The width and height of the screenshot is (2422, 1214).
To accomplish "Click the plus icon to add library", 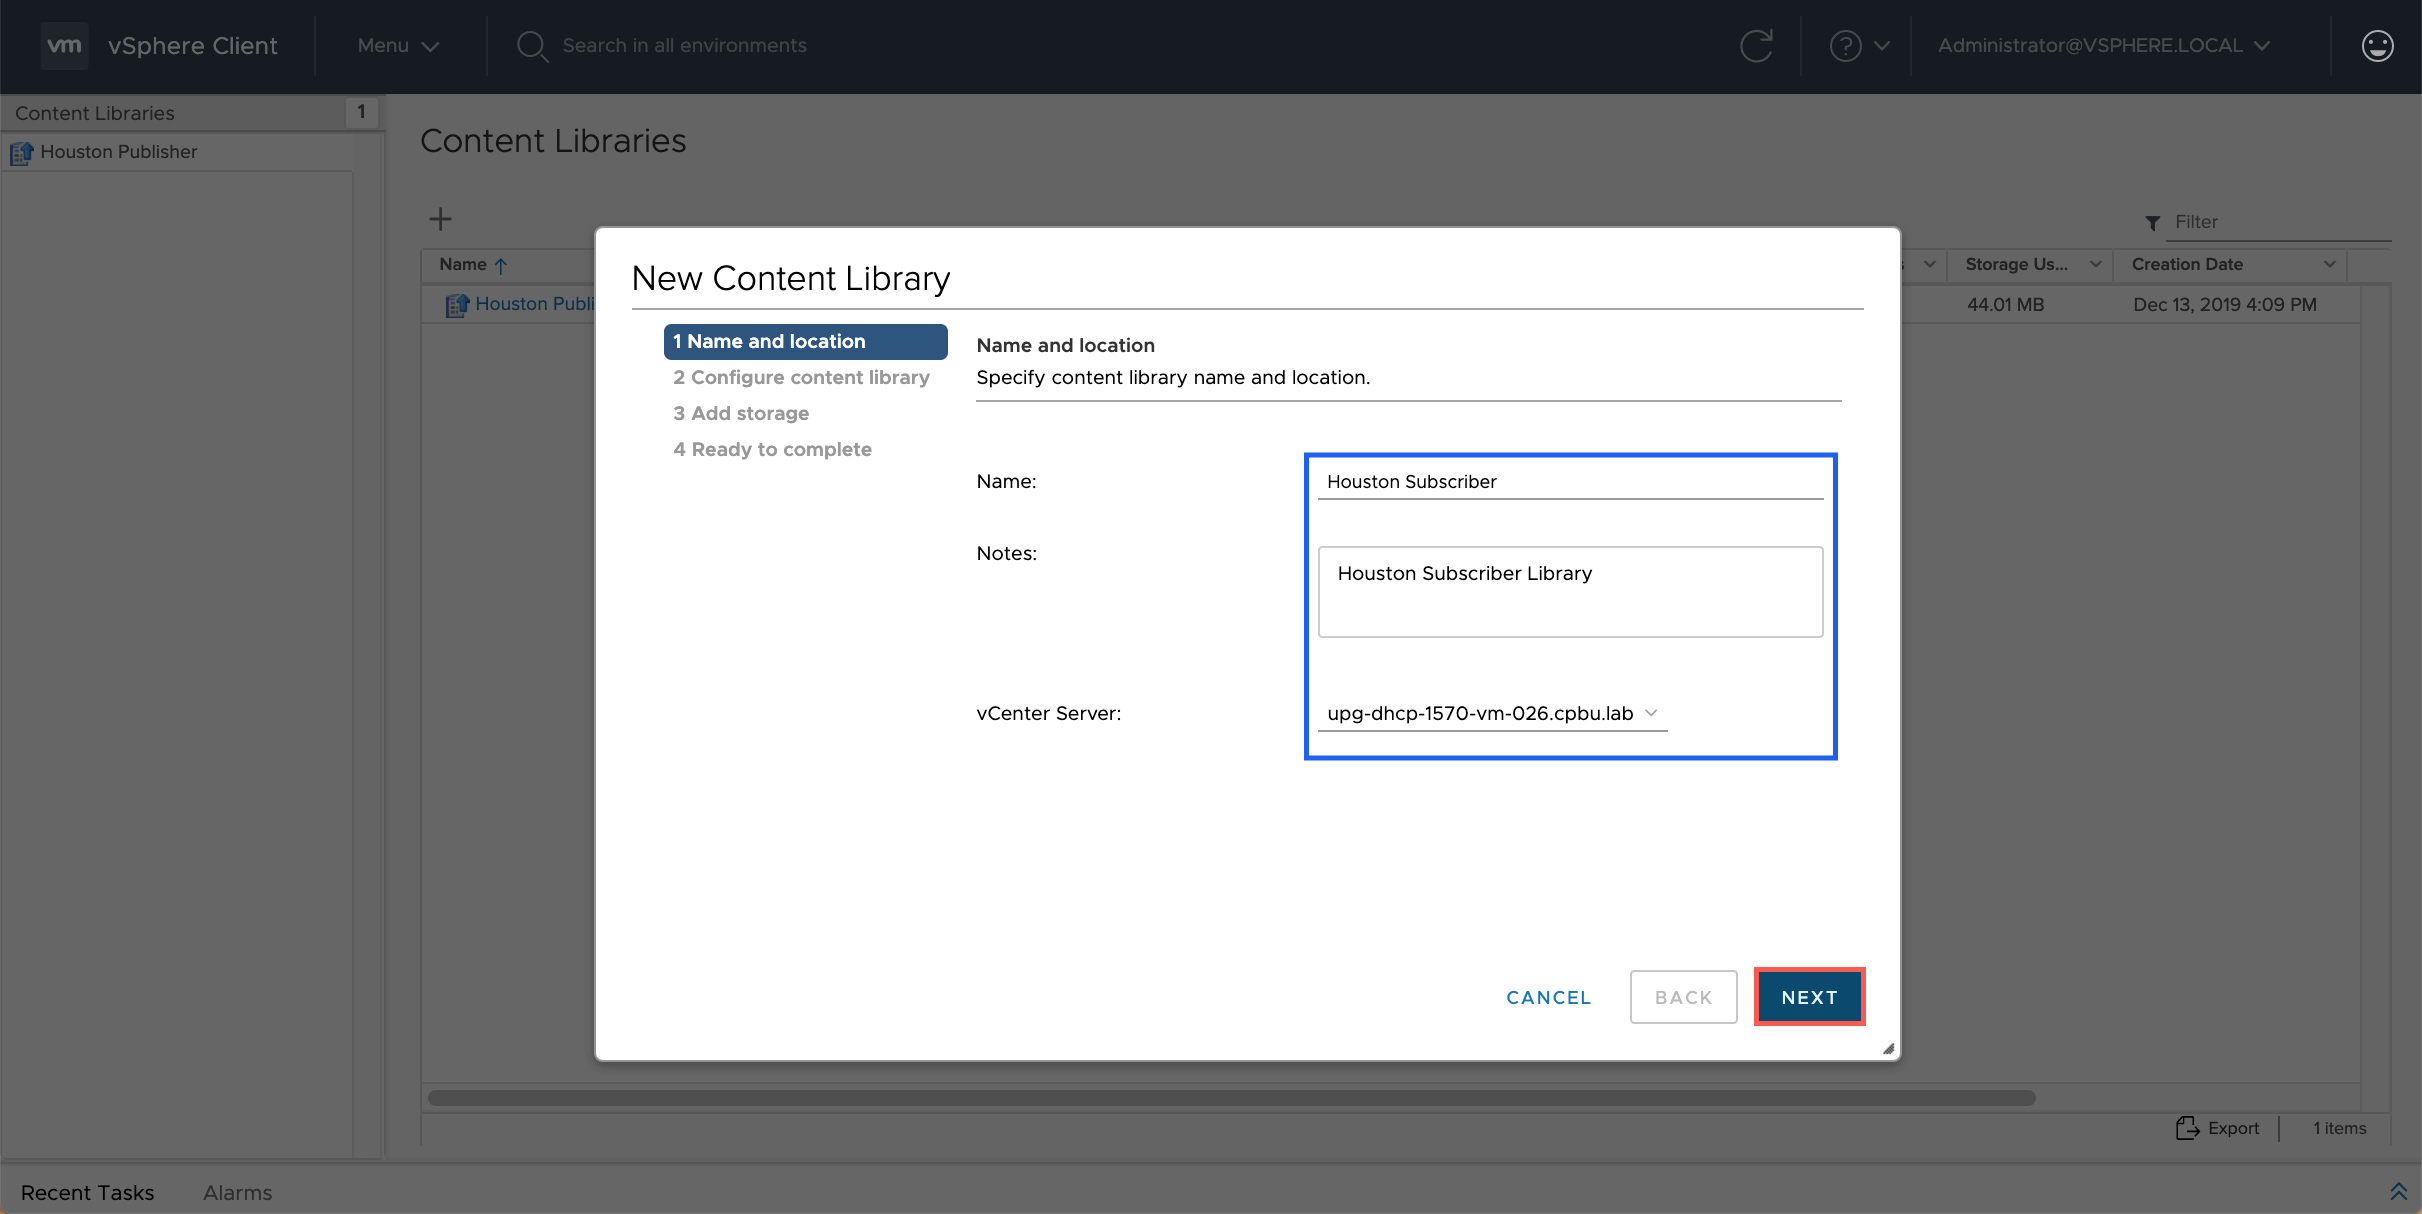I will [440, 219].
